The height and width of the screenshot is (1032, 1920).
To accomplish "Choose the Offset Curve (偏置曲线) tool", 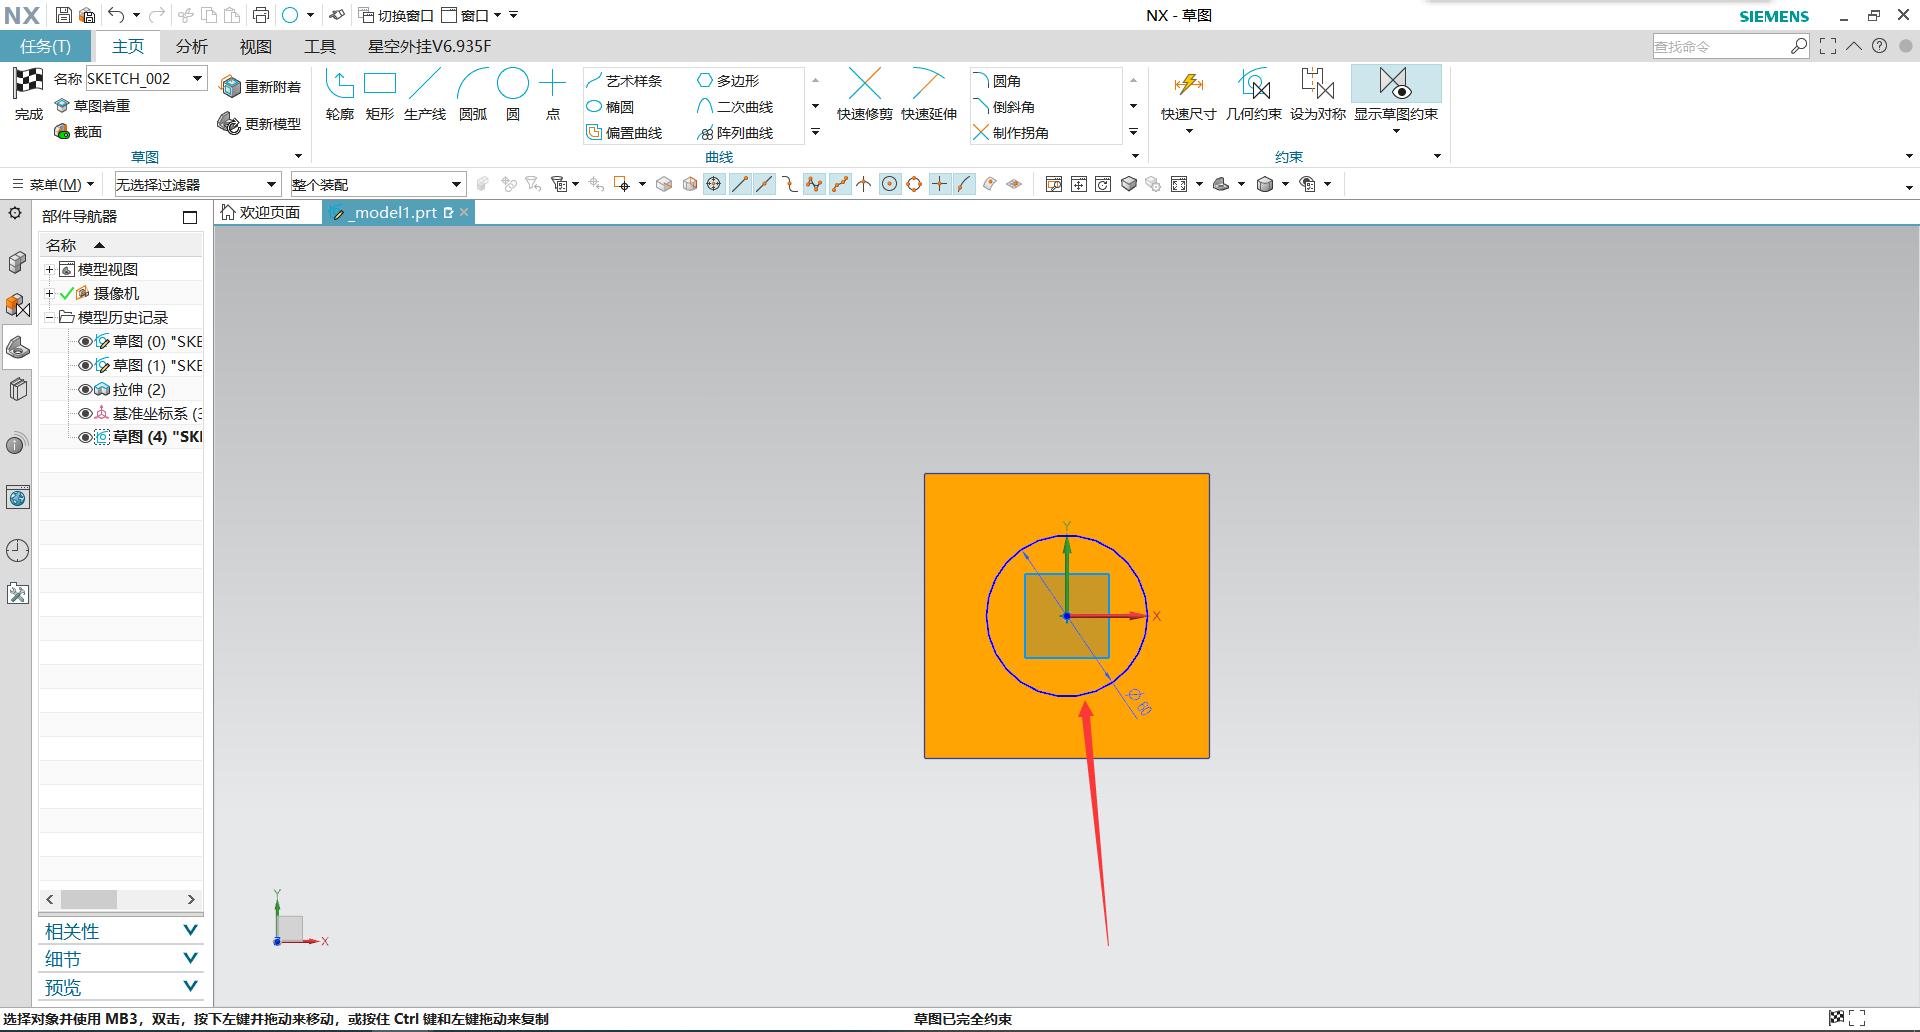I will click(624, 133).
